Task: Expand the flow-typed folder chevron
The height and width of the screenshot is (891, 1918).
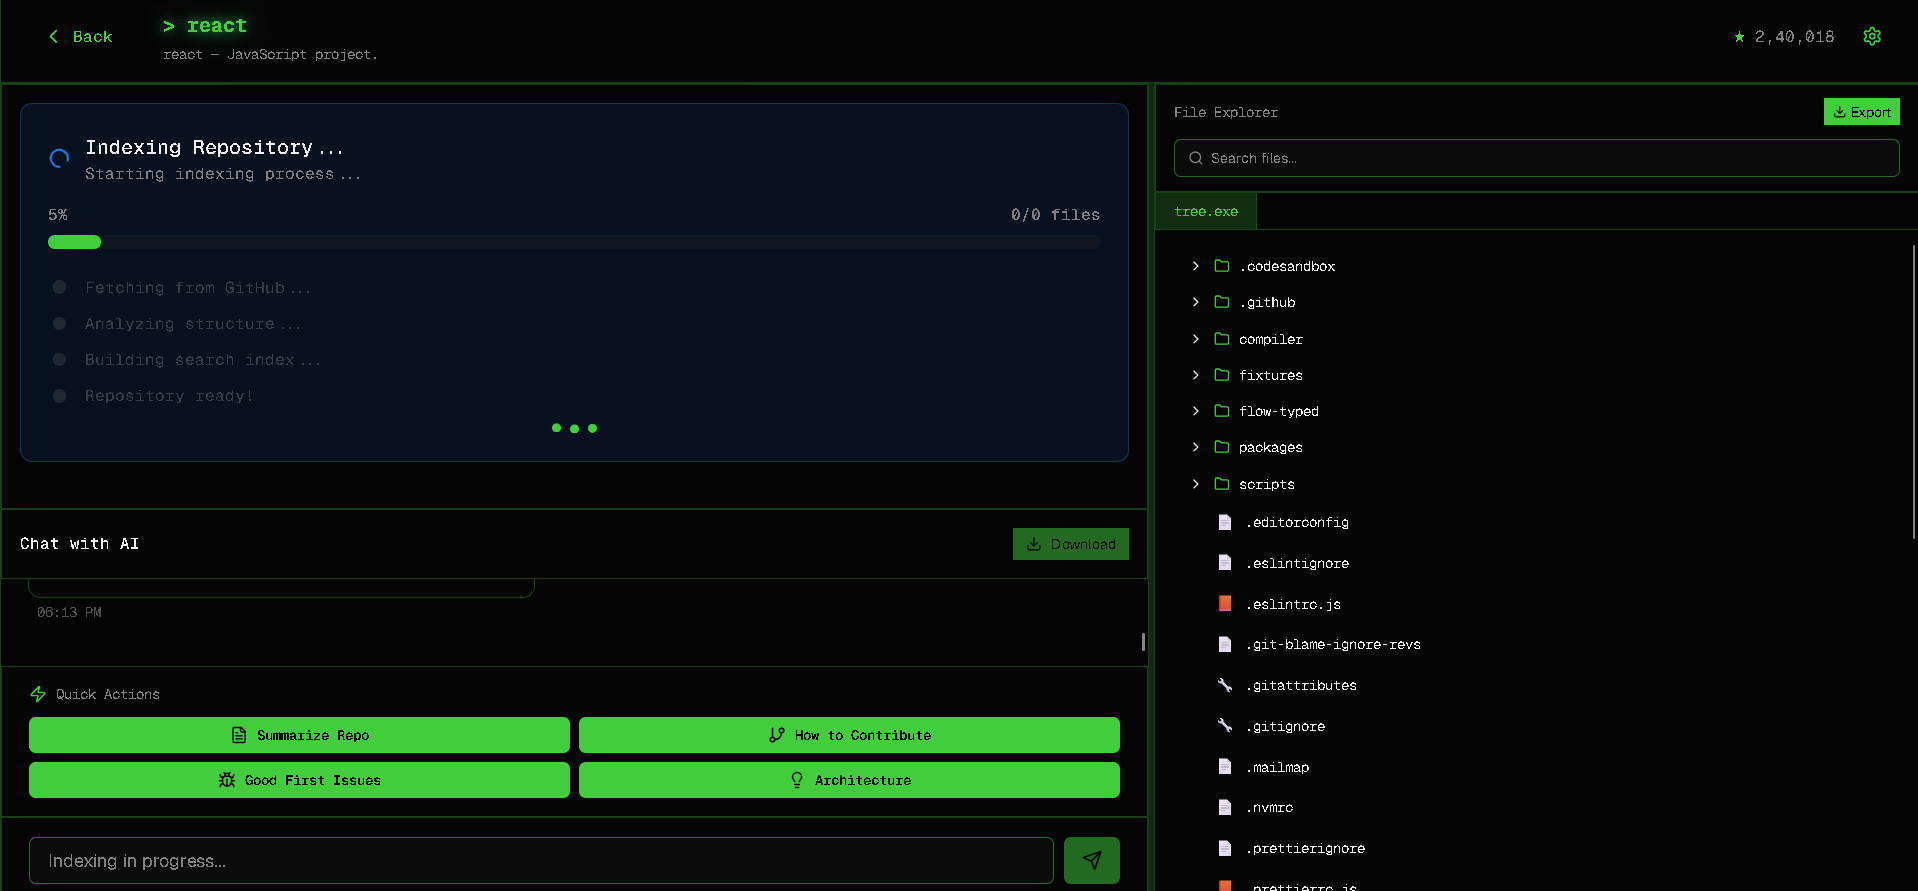Action: coord(1195,411)
